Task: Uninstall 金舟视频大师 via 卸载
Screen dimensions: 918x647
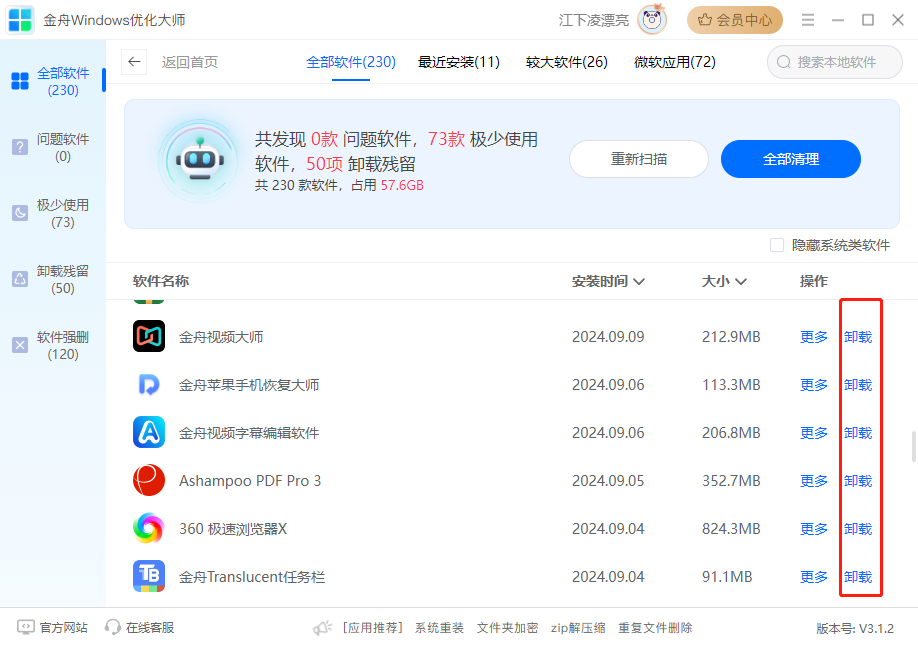Action: pos(858,337)
